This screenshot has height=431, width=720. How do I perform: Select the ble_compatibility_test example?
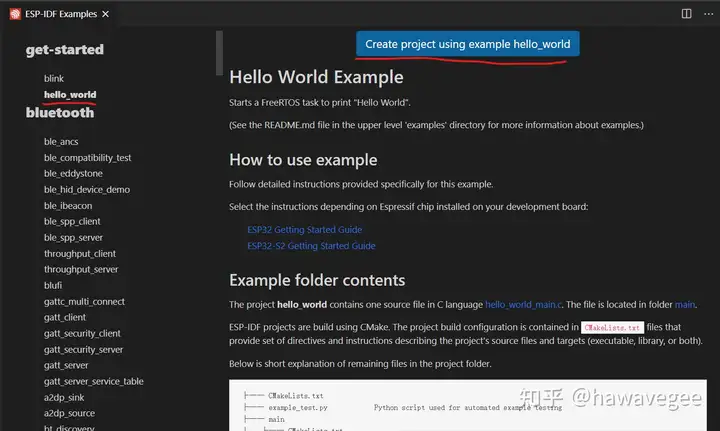coord(87,158)
